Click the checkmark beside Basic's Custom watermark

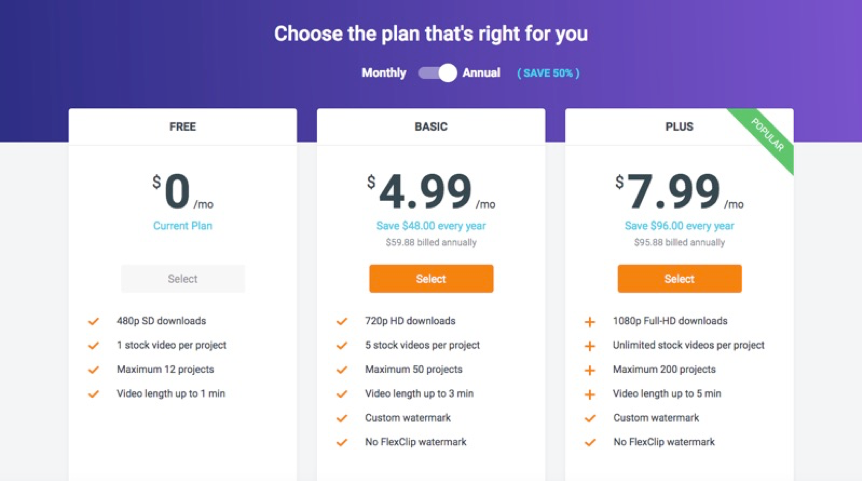tap(341, 418)
